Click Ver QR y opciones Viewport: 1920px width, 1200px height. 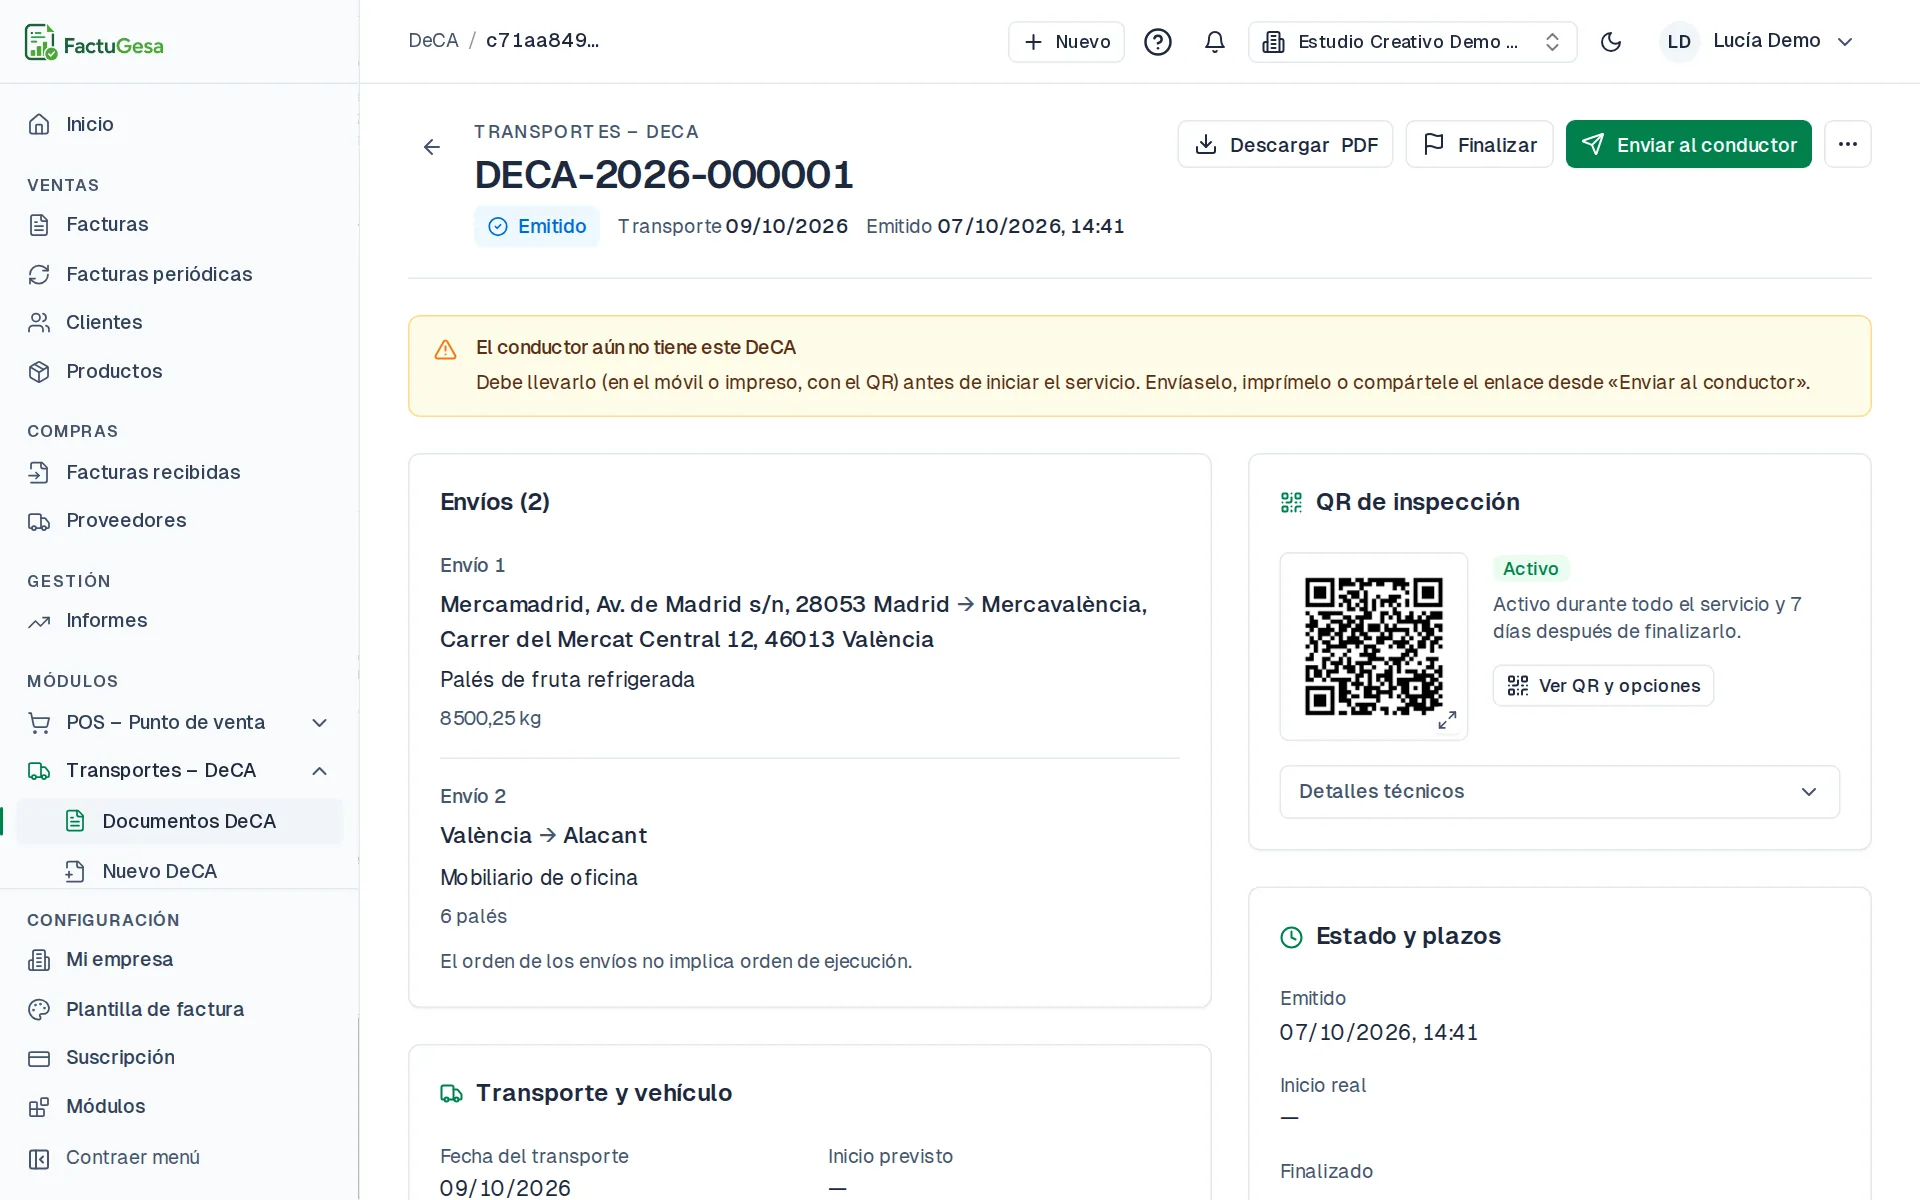[1603, 686]
